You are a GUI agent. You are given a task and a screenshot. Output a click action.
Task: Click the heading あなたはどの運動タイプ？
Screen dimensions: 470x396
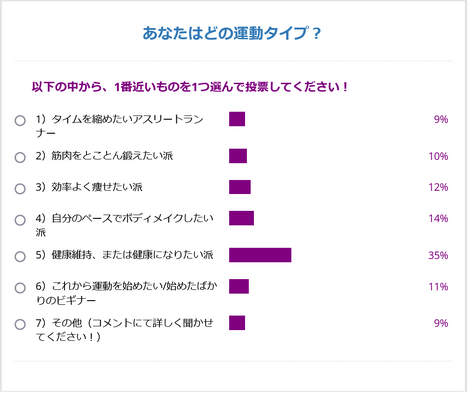click(x=232, y=33)
